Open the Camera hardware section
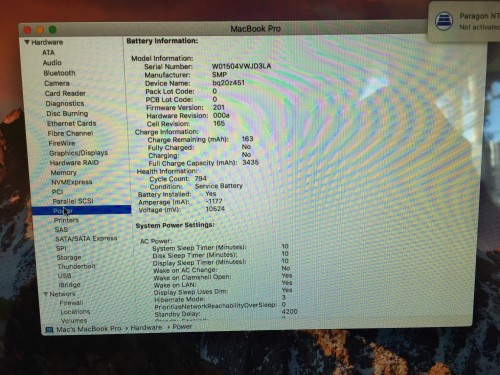This screenshot has height=375, width=500. click(57, 83)
